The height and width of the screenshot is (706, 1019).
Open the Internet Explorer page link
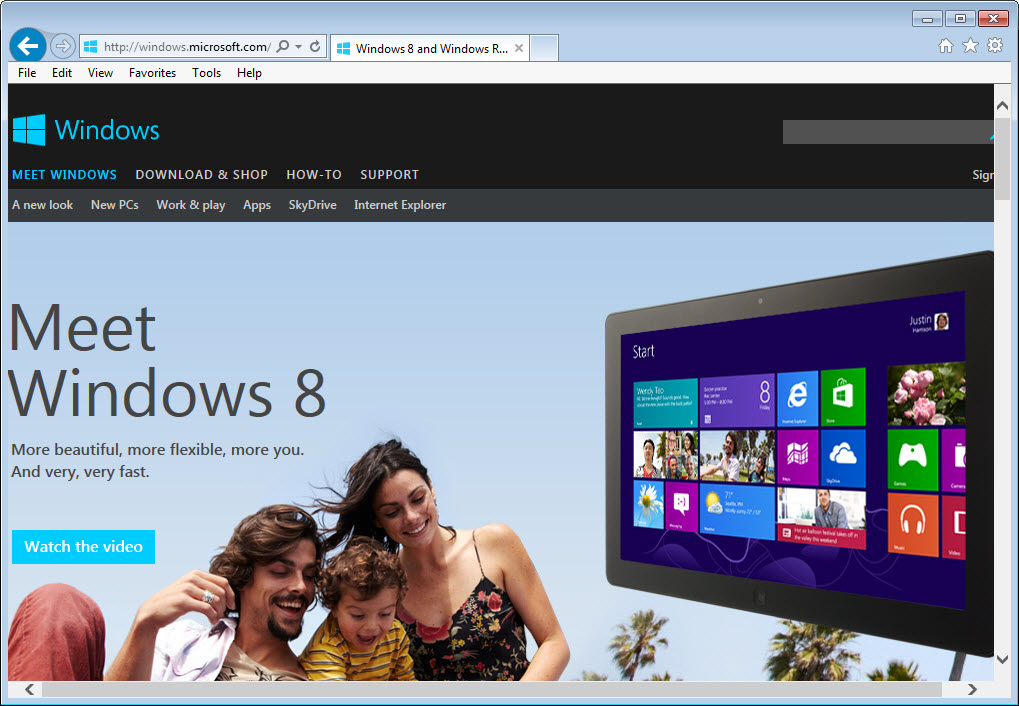[x=400, y=205]
